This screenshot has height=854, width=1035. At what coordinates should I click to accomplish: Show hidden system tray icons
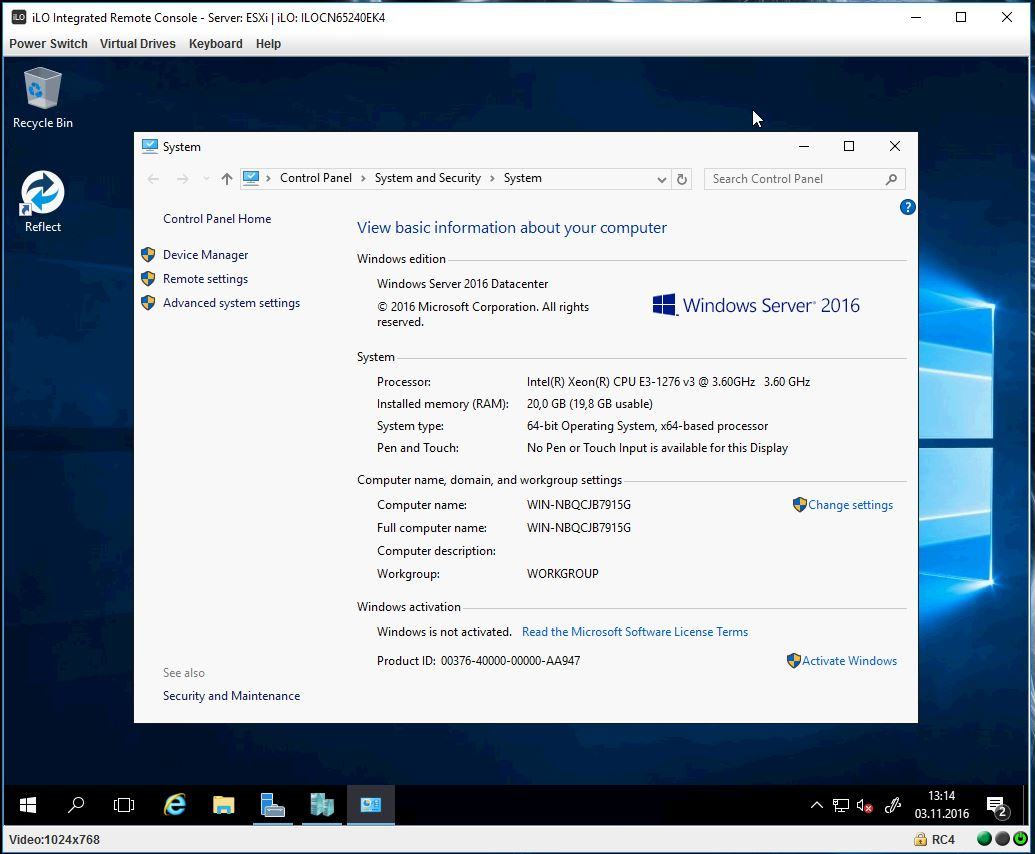pos(817,805)
